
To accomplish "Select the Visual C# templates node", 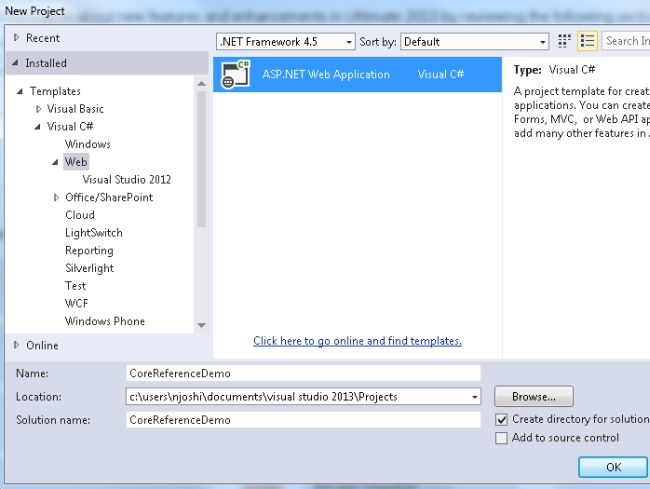I will point(70,126).
